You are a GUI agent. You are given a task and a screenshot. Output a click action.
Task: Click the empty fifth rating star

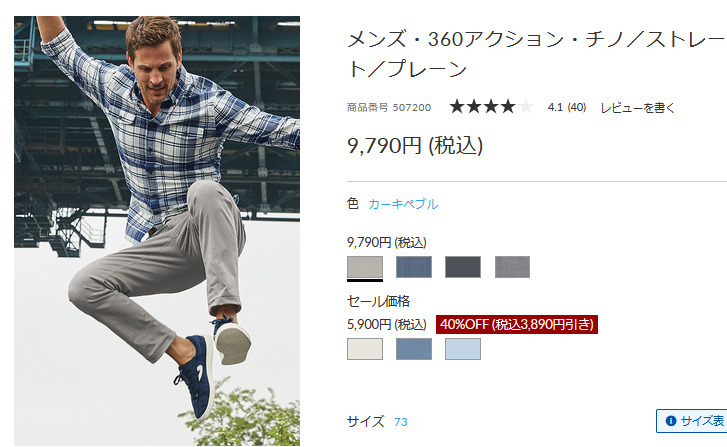click(x=526, y=107)
